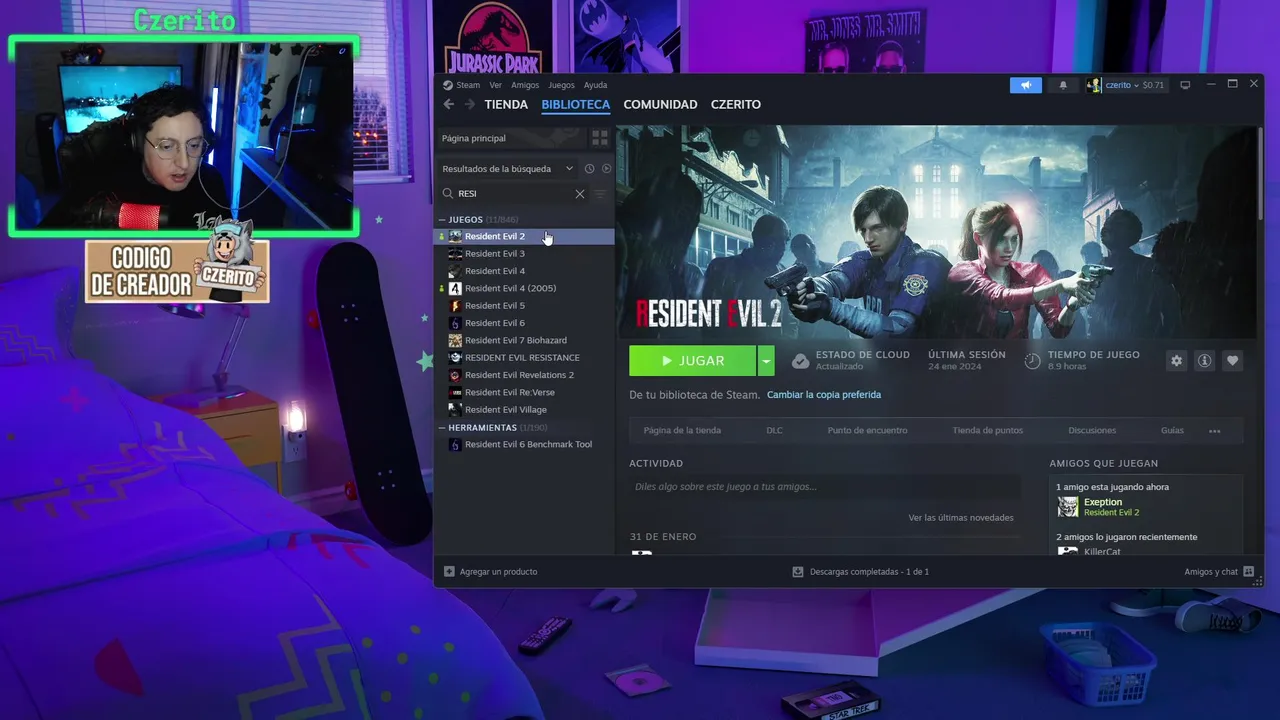Click the cloud status checkmark icon
The height and width of the screenshot is (720, 1280).
(800, 361)
